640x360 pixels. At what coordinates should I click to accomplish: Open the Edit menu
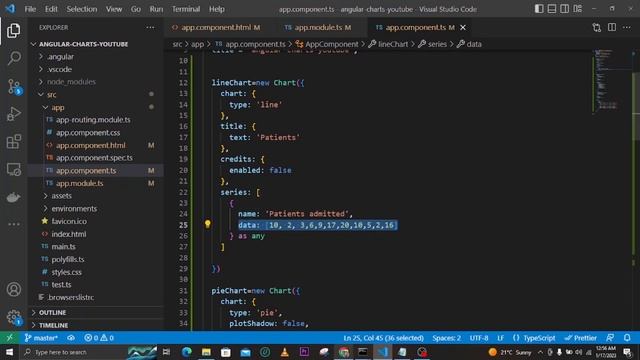(51, 9)
